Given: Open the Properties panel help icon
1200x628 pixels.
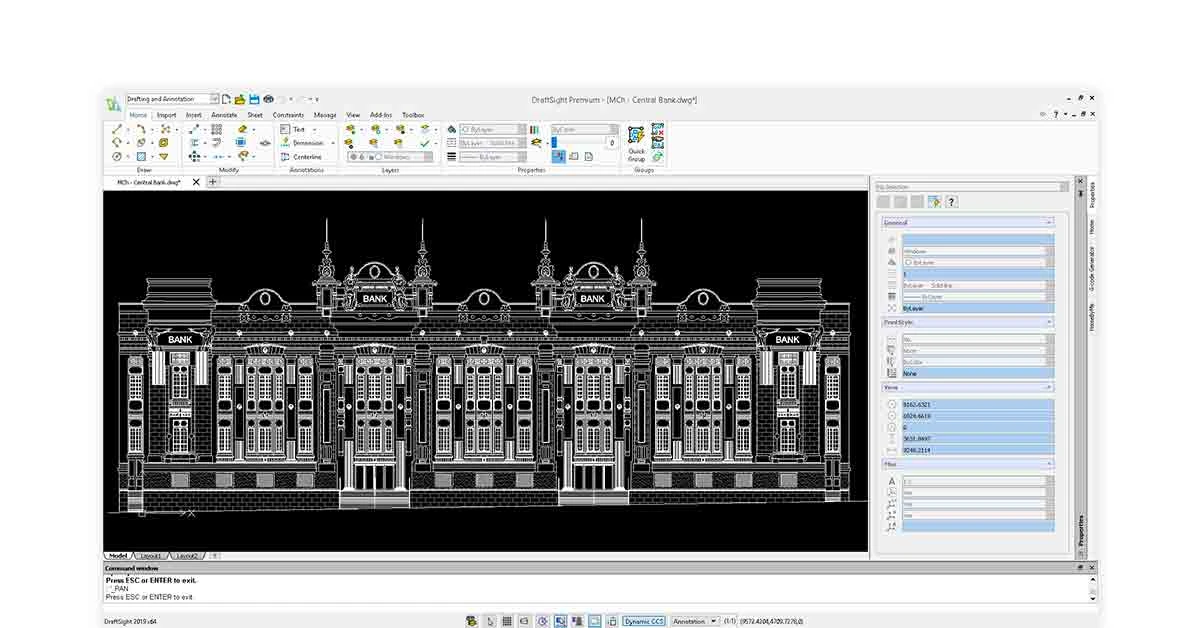Looking at the screenshot, I should click(951, 201).
